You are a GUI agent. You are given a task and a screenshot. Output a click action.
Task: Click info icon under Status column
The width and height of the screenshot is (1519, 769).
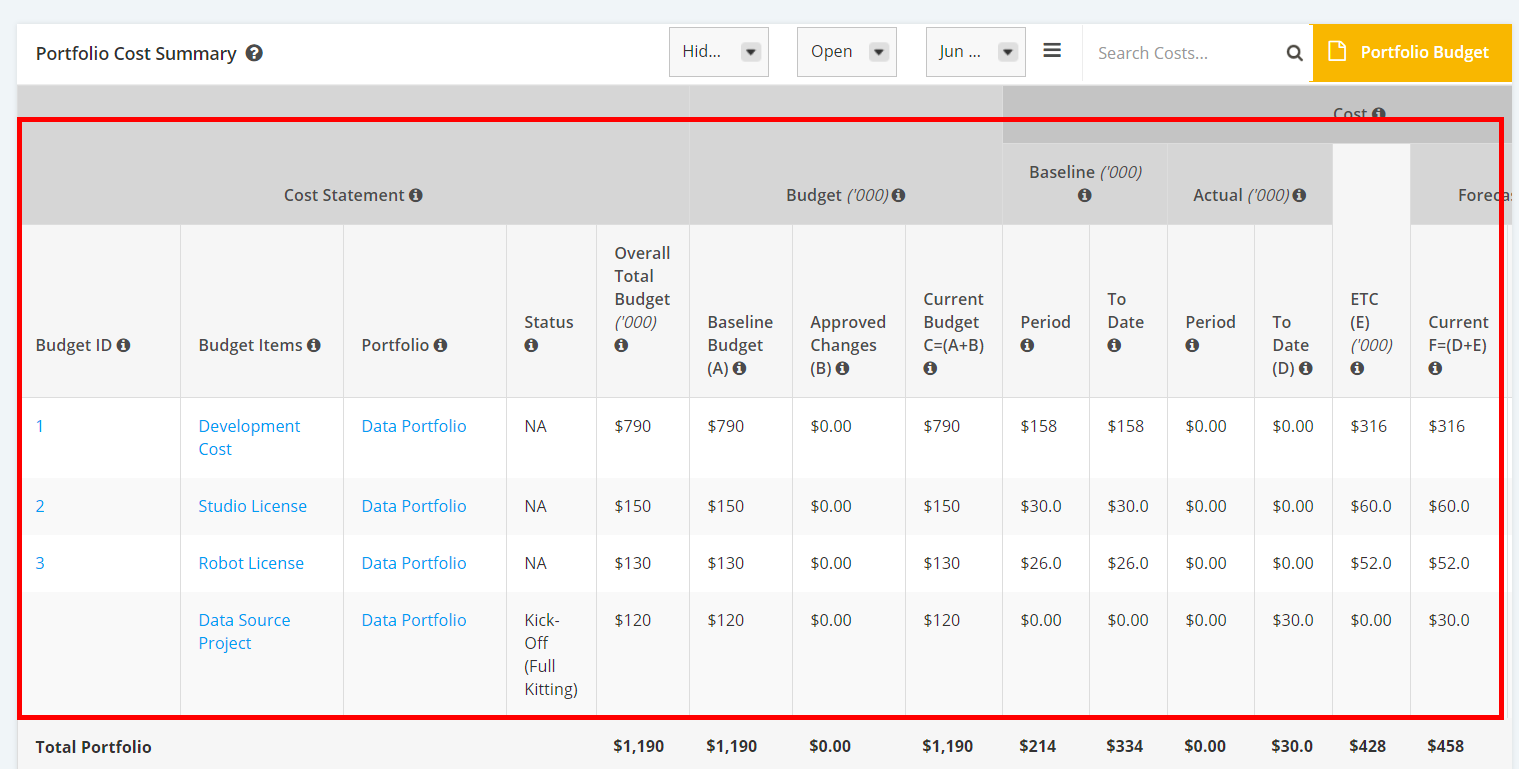coord(531,345)
